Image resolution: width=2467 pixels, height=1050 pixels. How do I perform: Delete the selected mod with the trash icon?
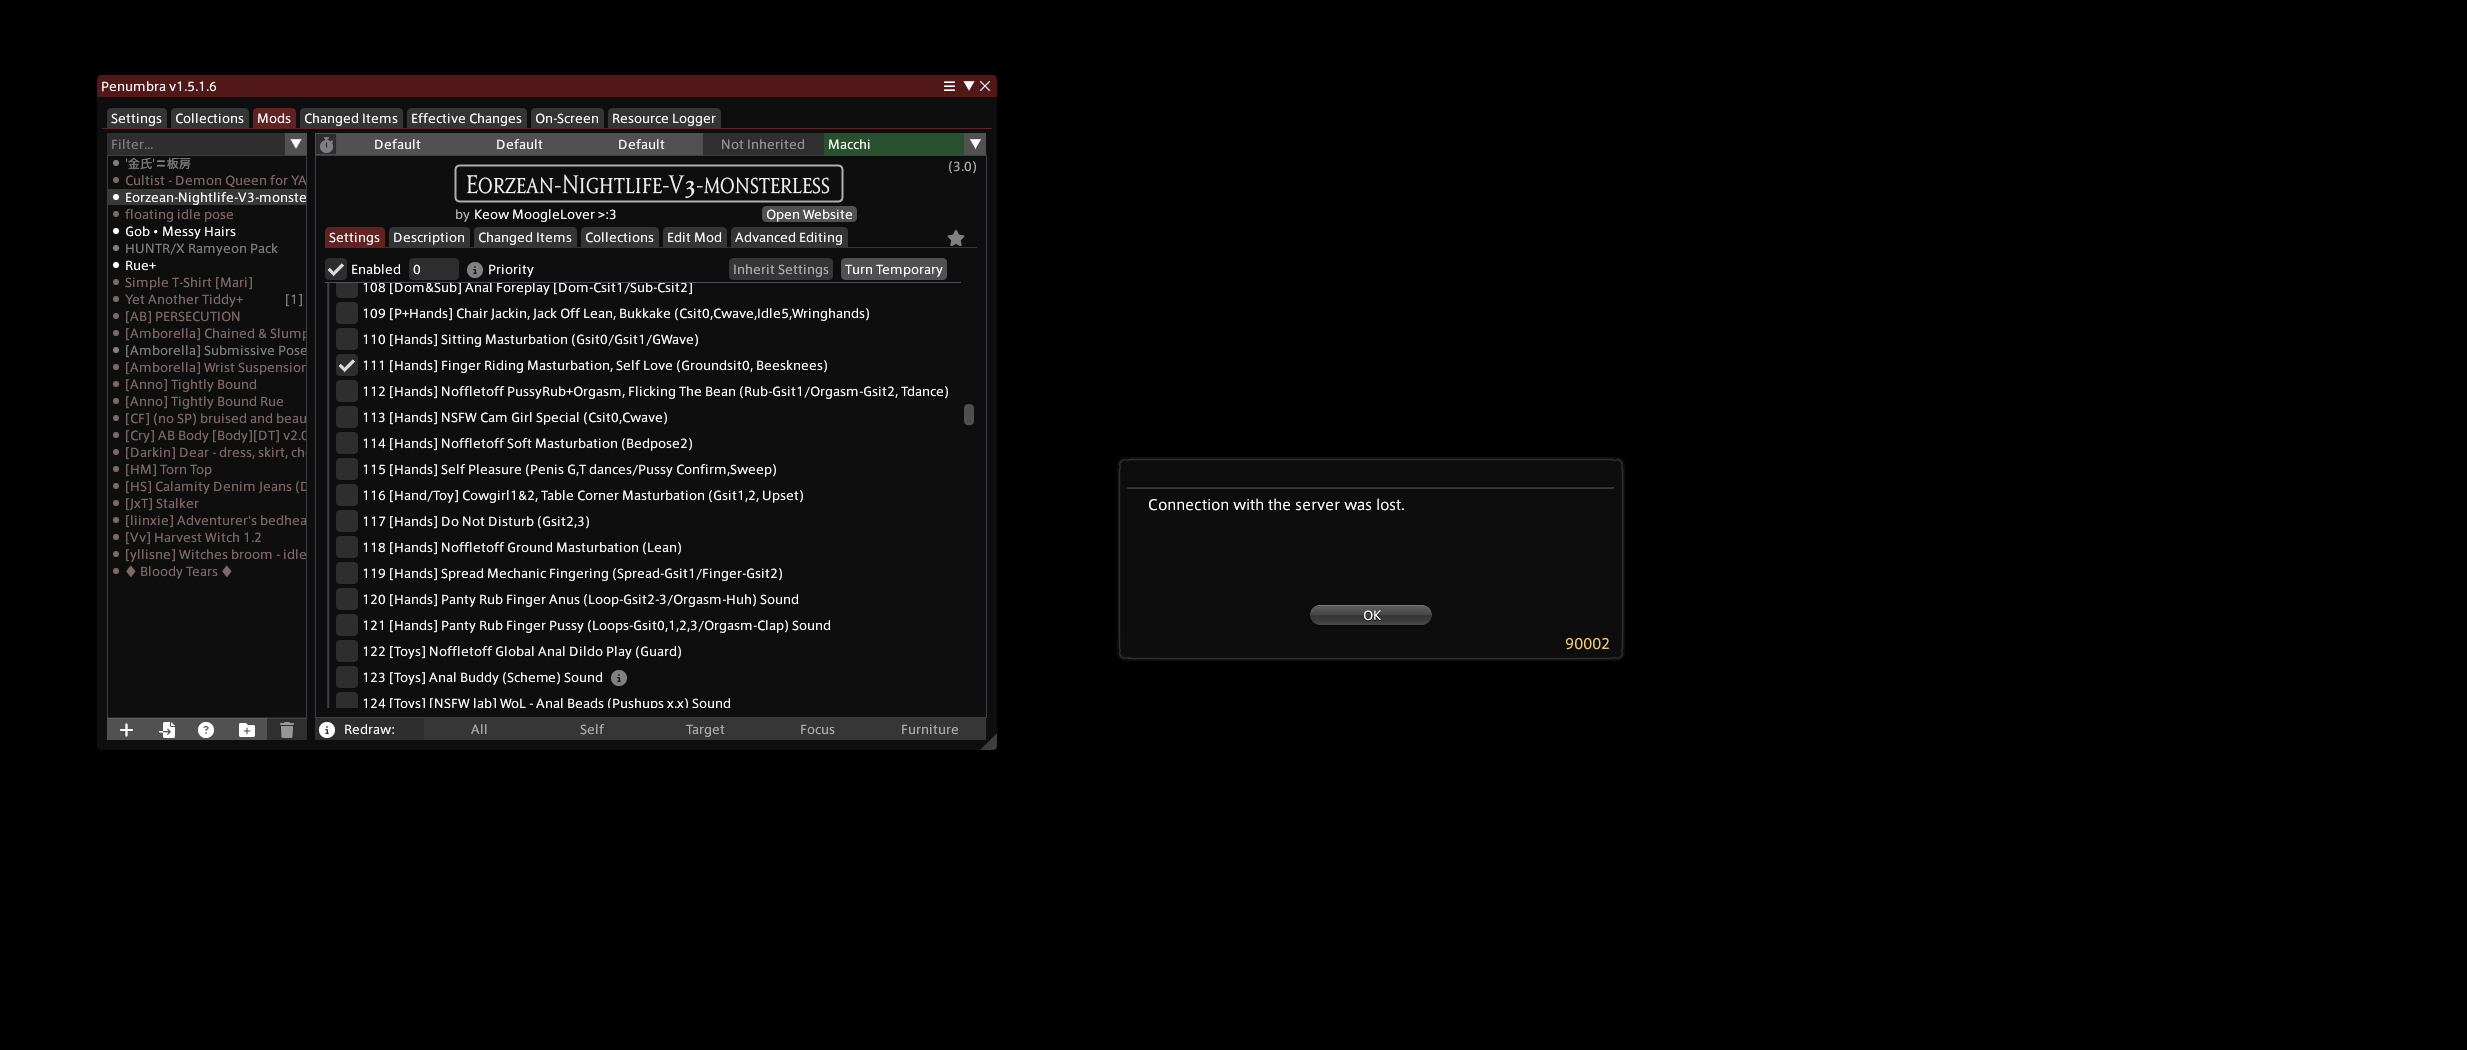coord(287,730)
